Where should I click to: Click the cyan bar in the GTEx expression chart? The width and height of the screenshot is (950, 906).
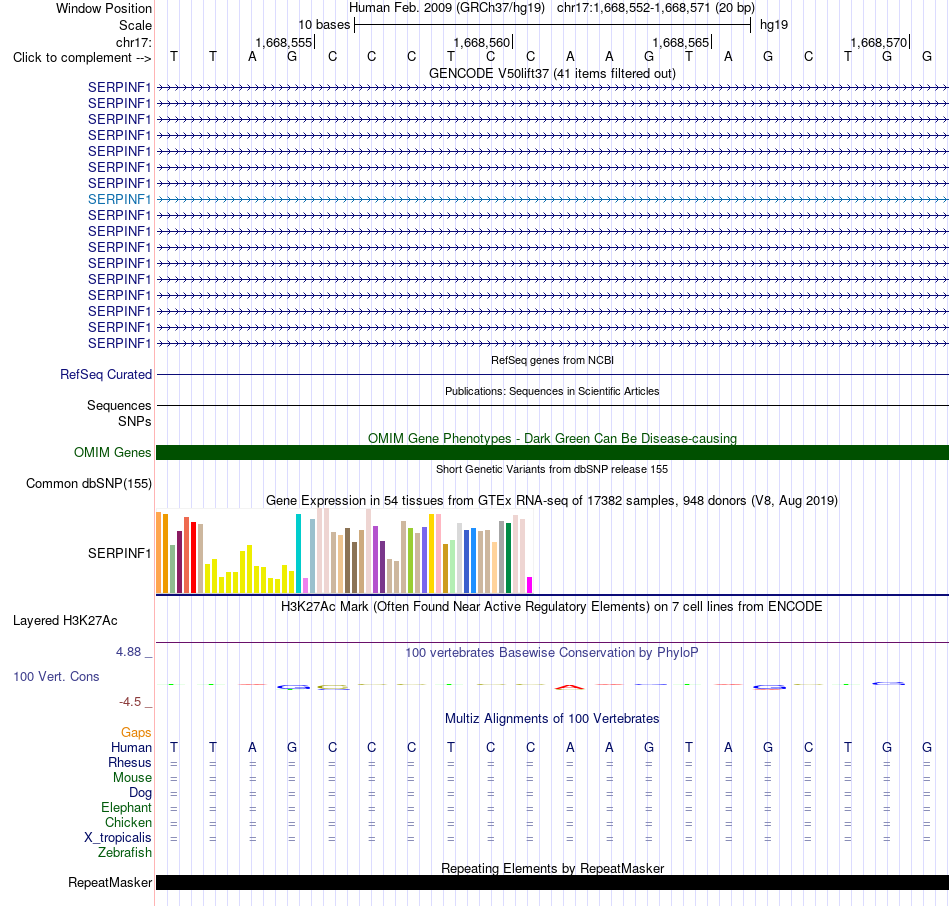298,553
